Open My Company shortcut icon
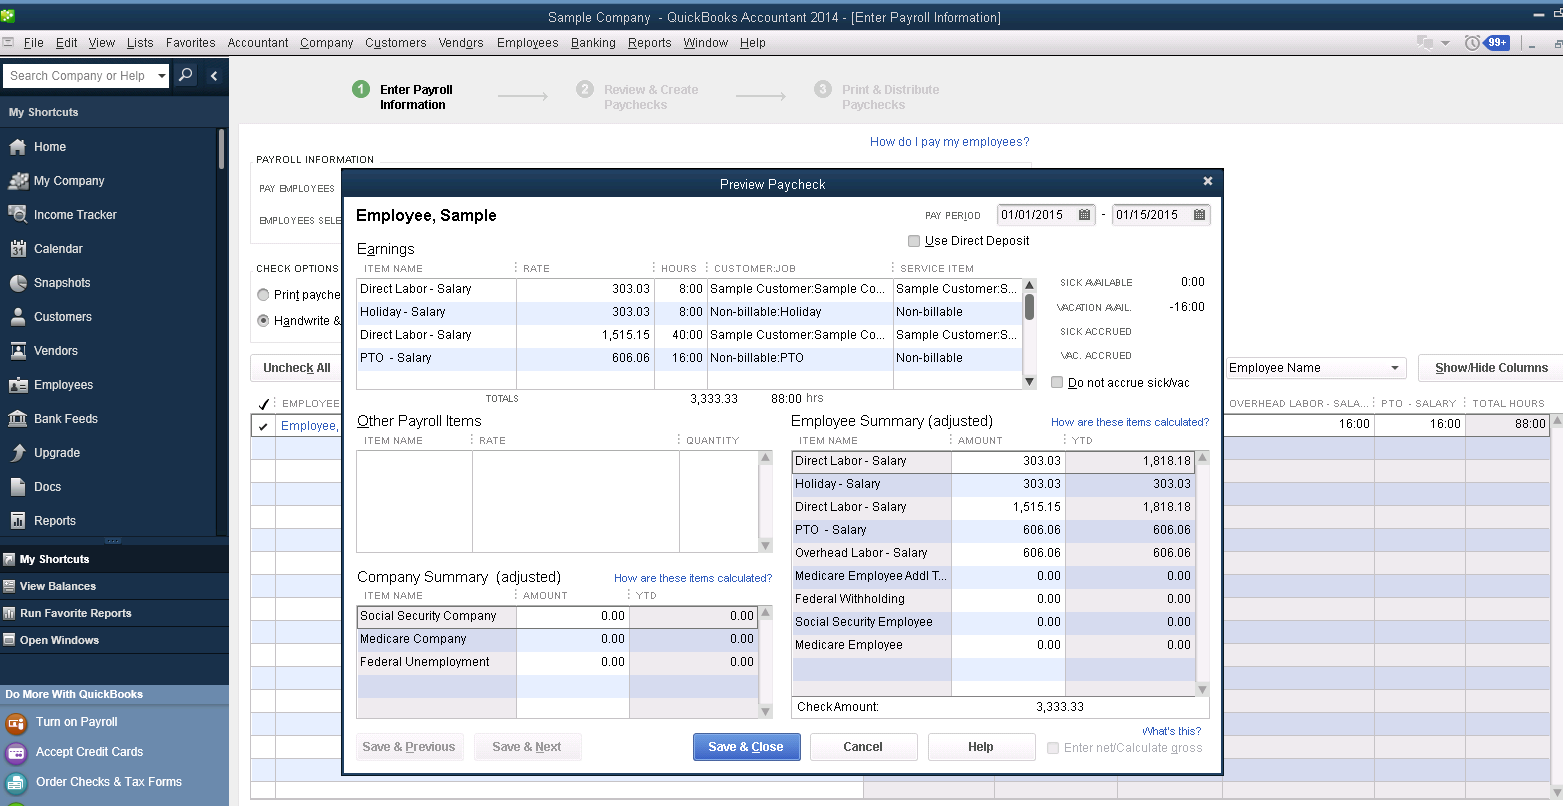The width and height of the screenshot is (1563, 806). point(18,181)
